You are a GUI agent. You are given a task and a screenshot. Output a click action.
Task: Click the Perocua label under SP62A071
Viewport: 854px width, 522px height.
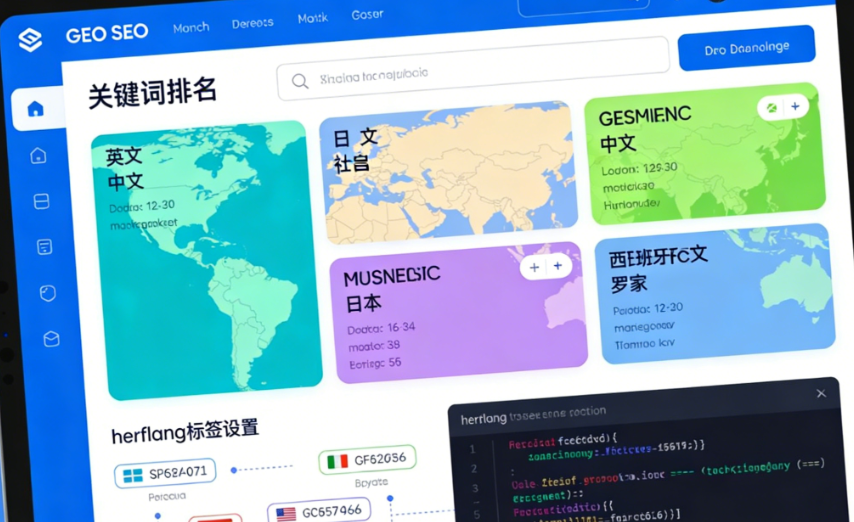pyautogui.click(x=167, y=496)
